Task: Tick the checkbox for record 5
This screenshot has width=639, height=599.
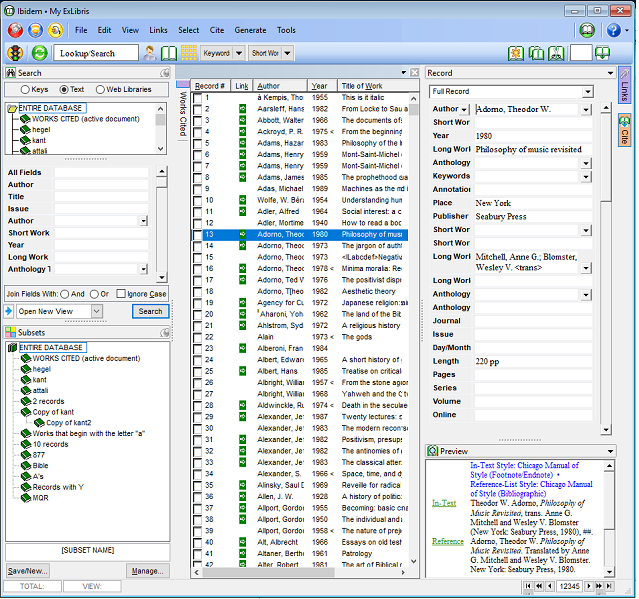Action: pos(198,144)
